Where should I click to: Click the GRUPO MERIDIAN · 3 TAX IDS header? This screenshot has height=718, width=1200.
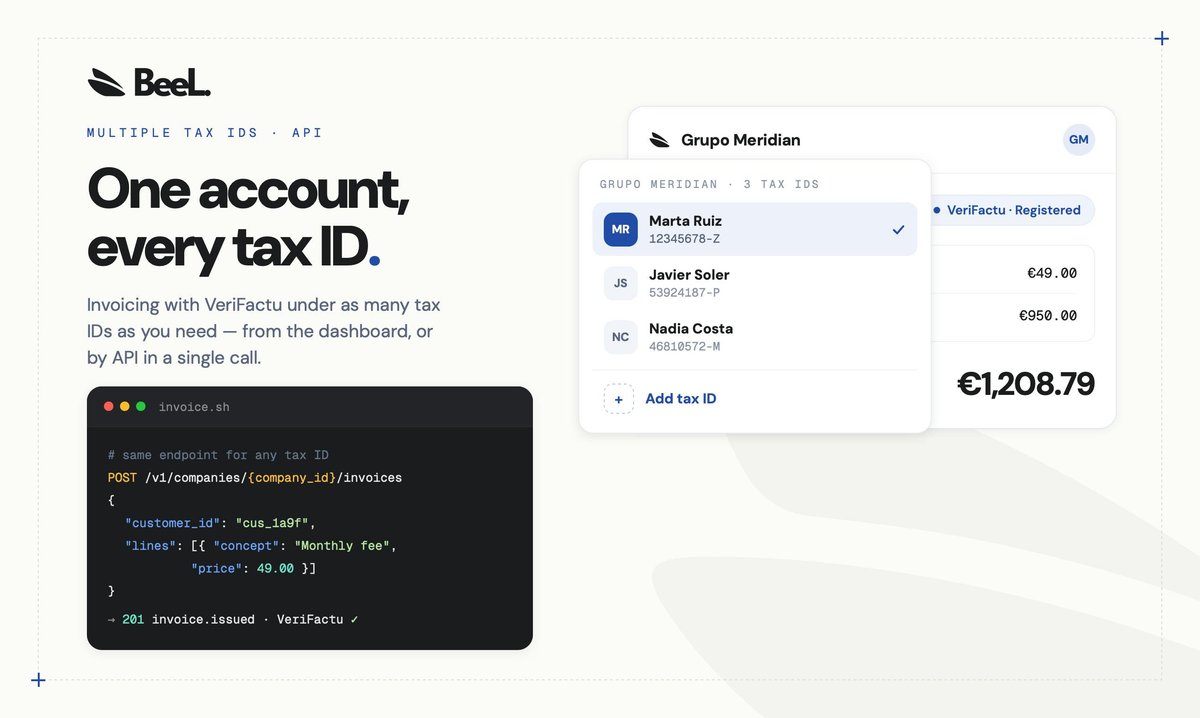click(709, 184)
